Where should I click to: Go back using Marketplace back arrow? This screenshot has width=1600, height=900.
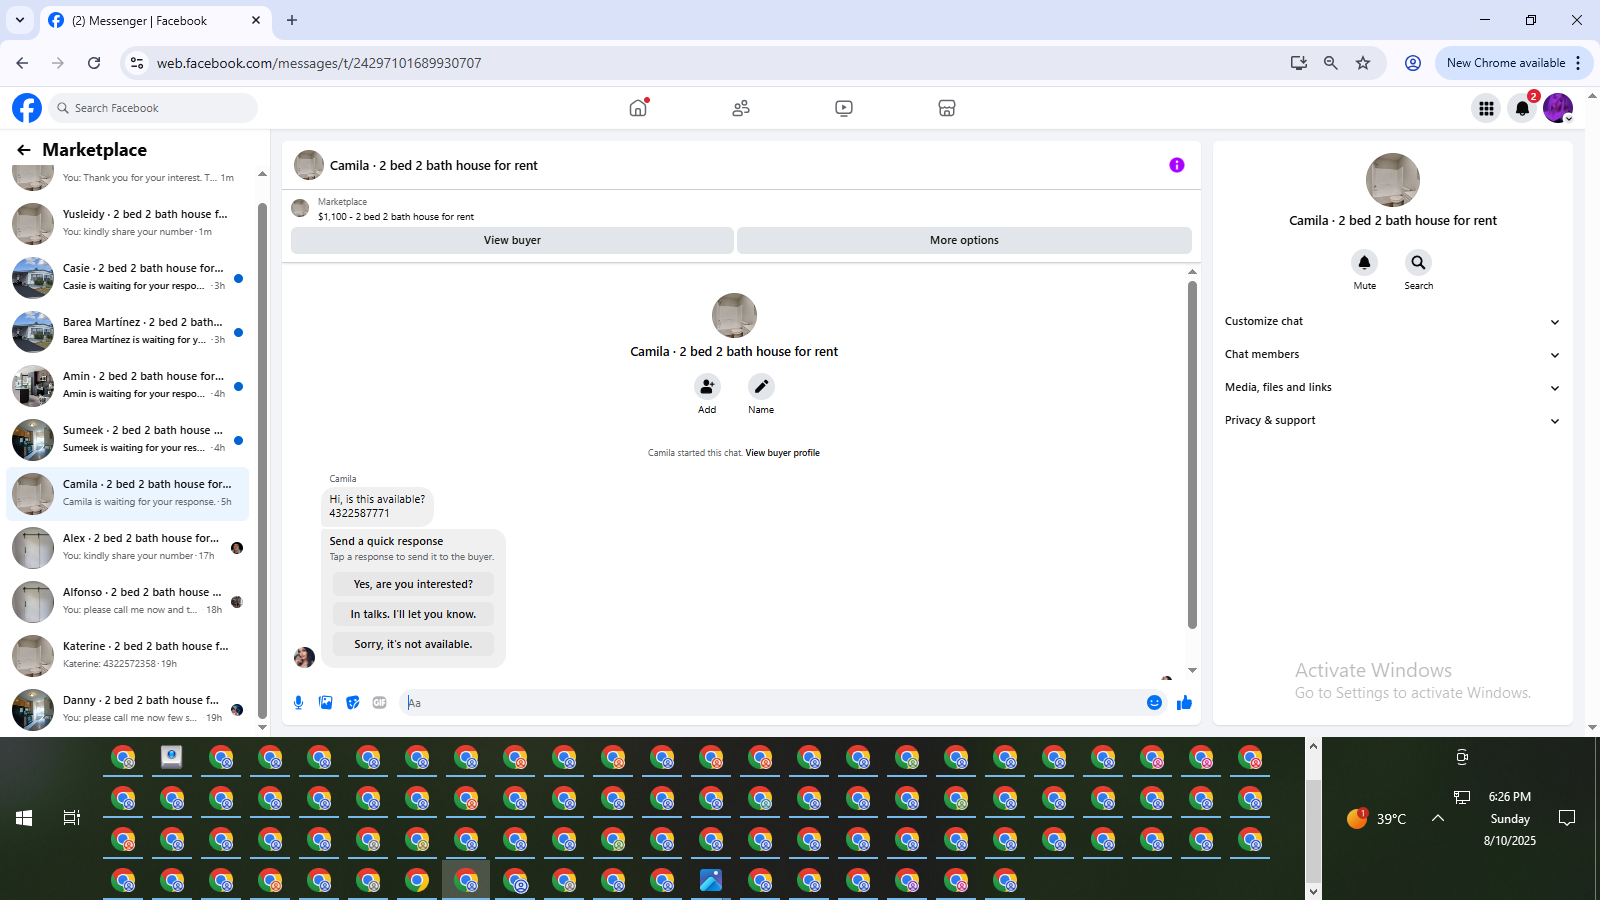coord(24,150)
